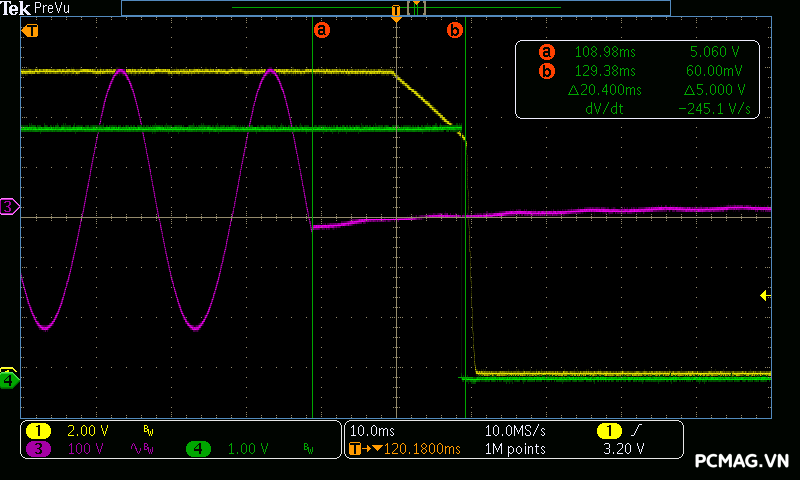The image size is (800, 480).
Task: Click the green channel 4 ground marker
Action: pyautogui.click(x=9, y=380)
